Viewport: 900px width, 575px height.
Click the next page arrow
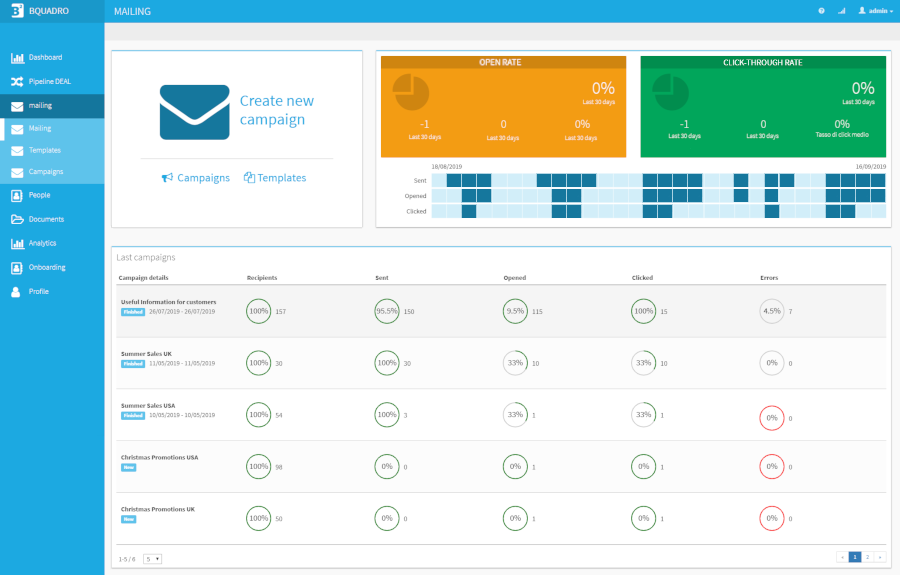click(880, 557)
